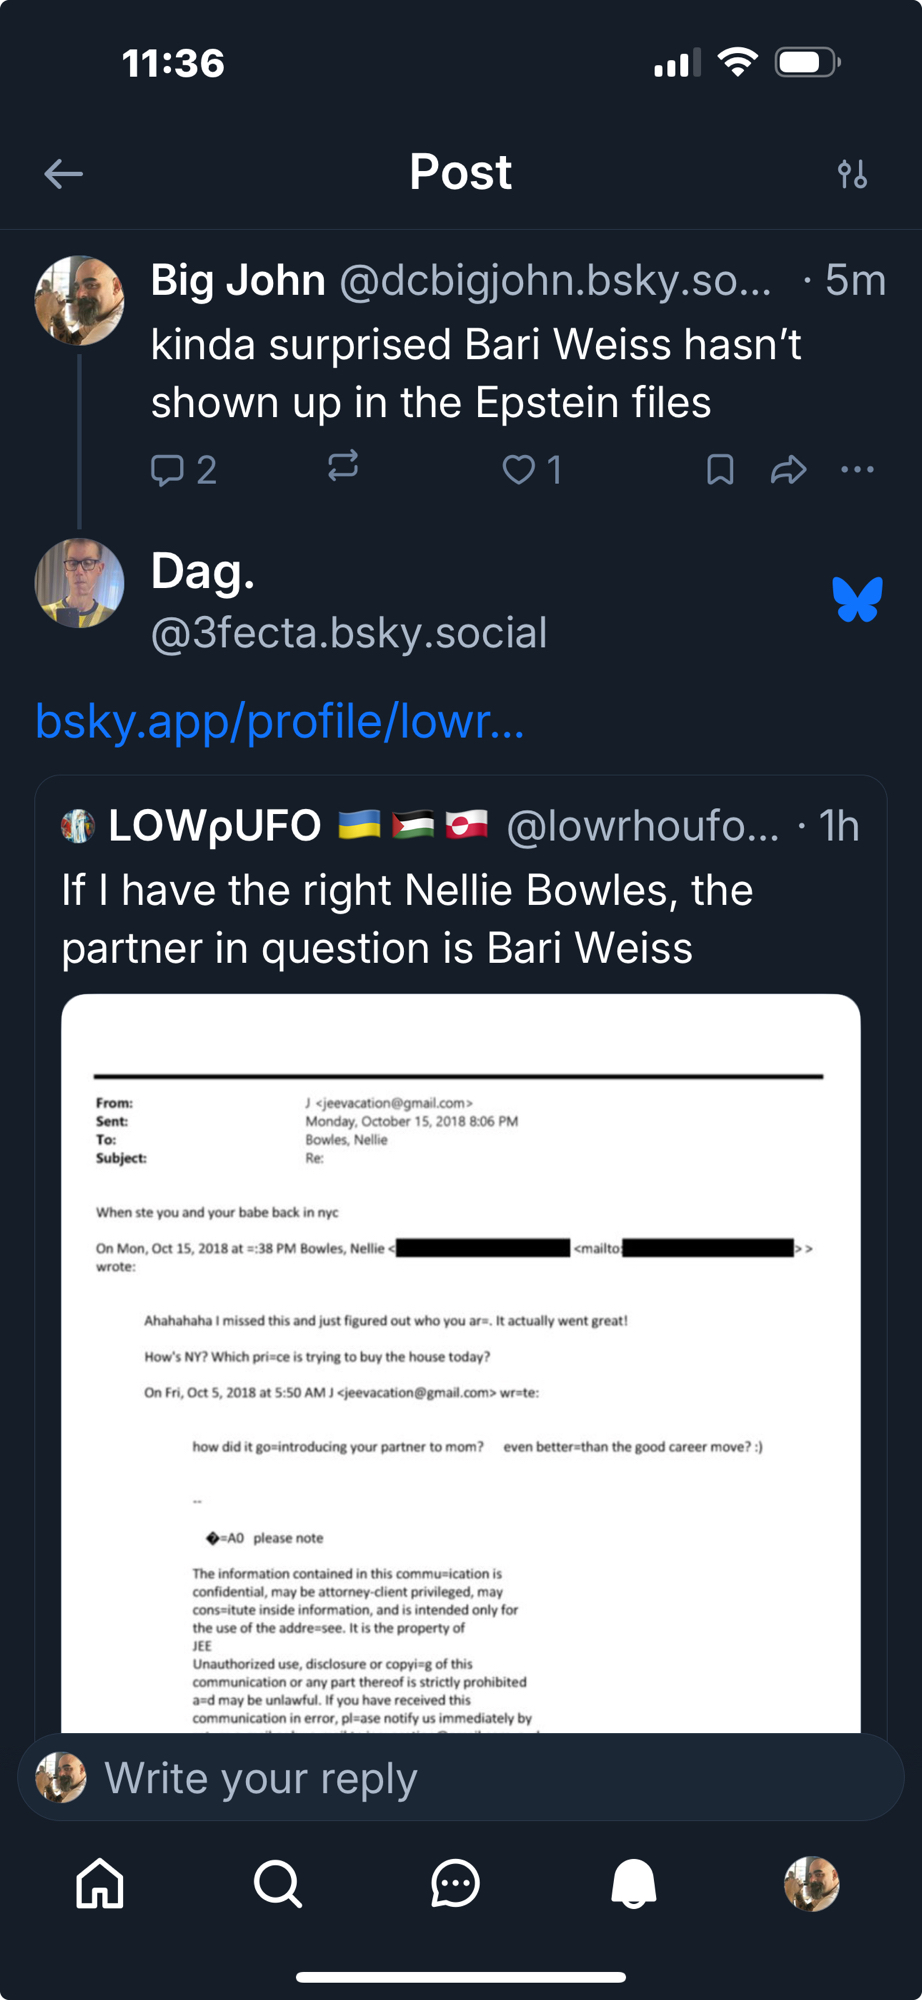
Task: Reply to Big John's post
Action: [x=168, y=470]
